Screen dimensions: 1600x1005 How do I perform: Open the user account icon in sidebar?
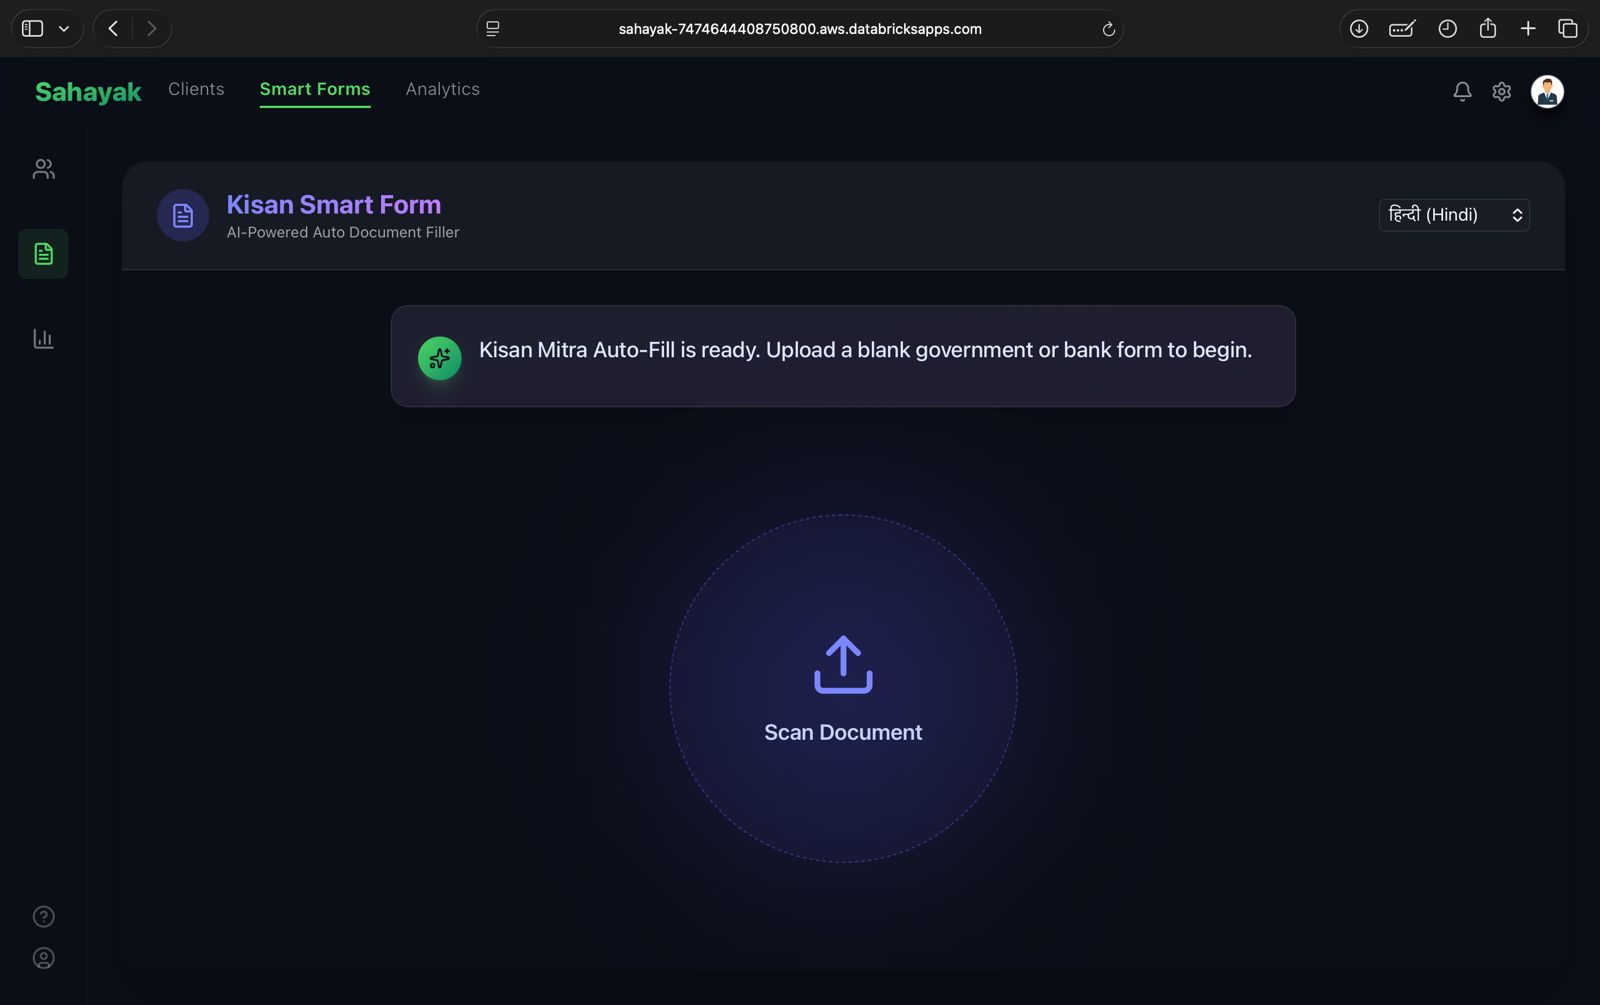[43, 958]
